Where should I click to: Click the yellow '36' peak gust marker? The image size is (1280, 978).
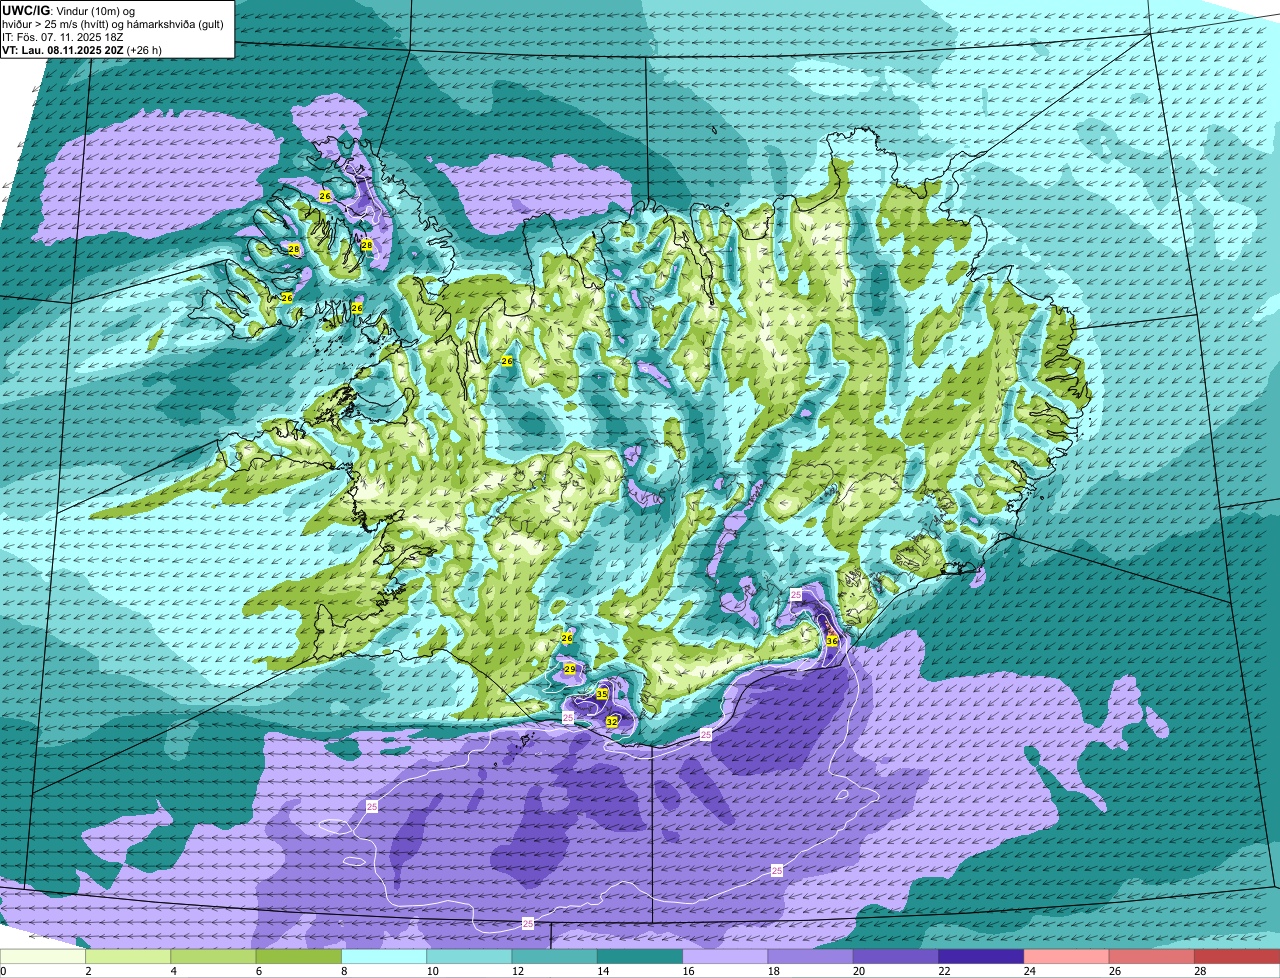(832, 640)
